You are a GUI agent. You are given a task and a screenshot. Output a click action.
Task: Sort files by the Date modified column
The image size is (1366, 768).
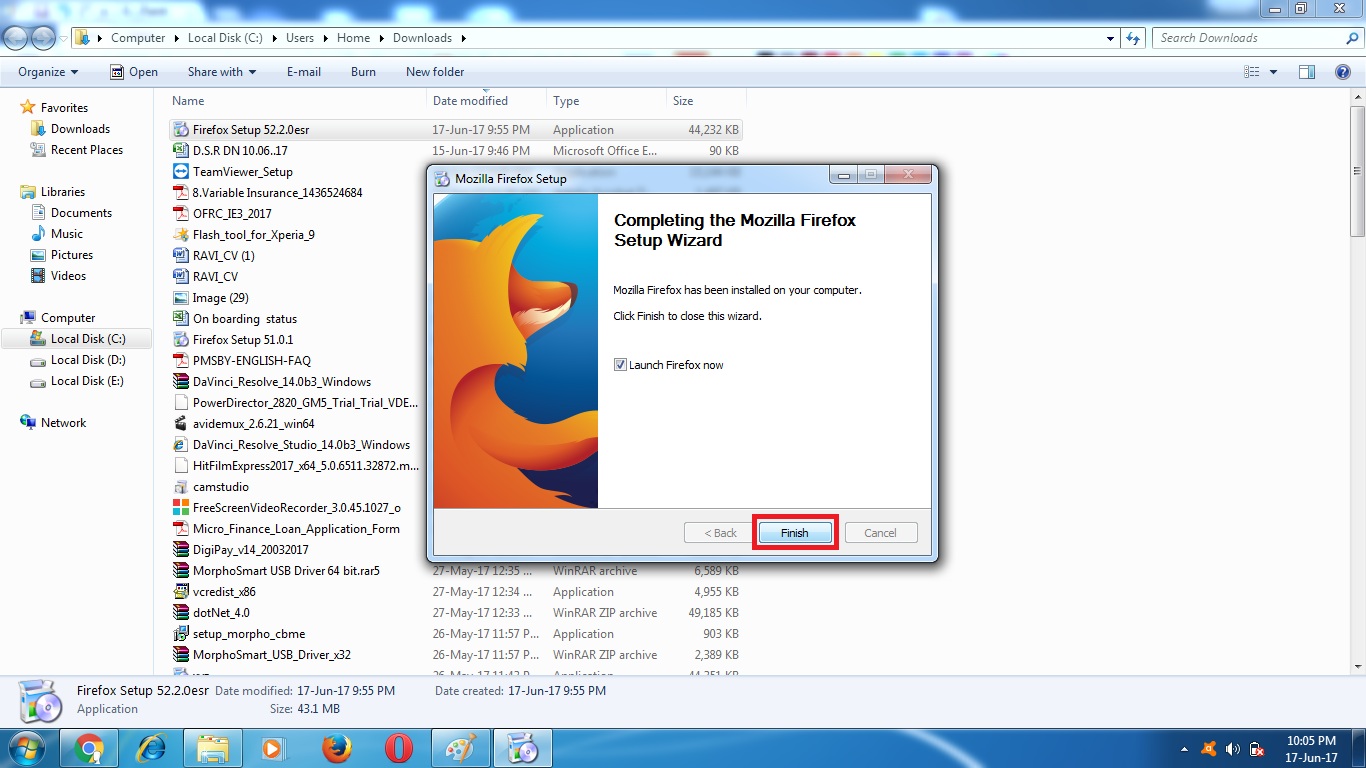click(487, 101)
